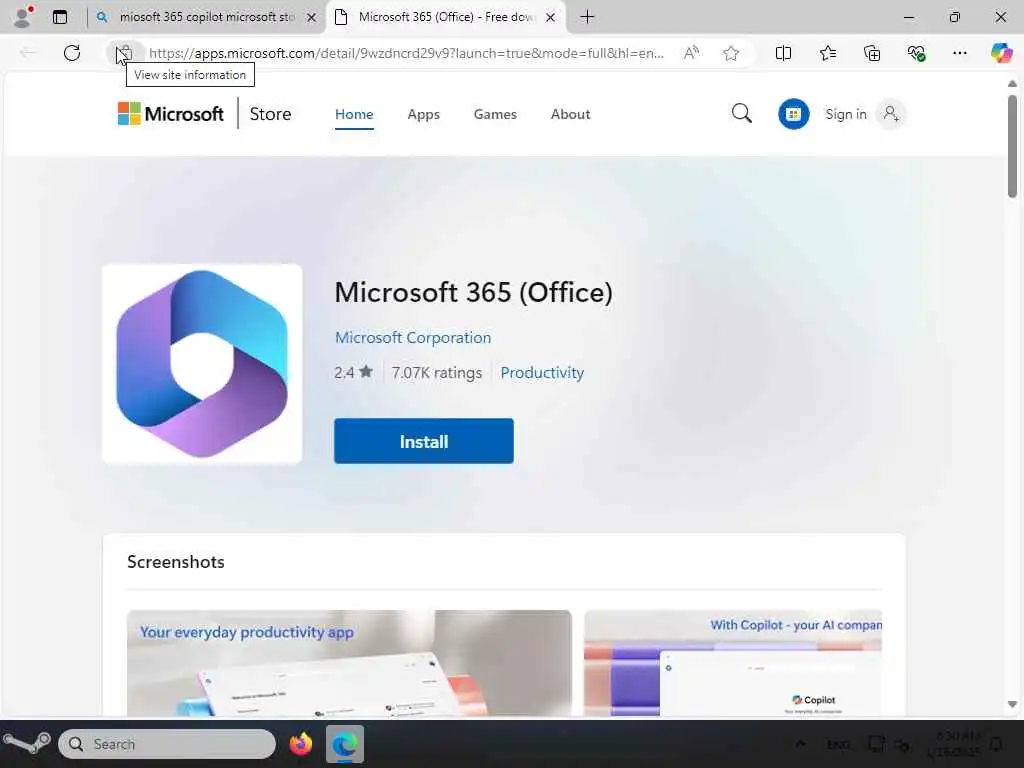Launch Firefox from the taskbar
Viewport: 1024px width, 768px height.
[301, 744]
